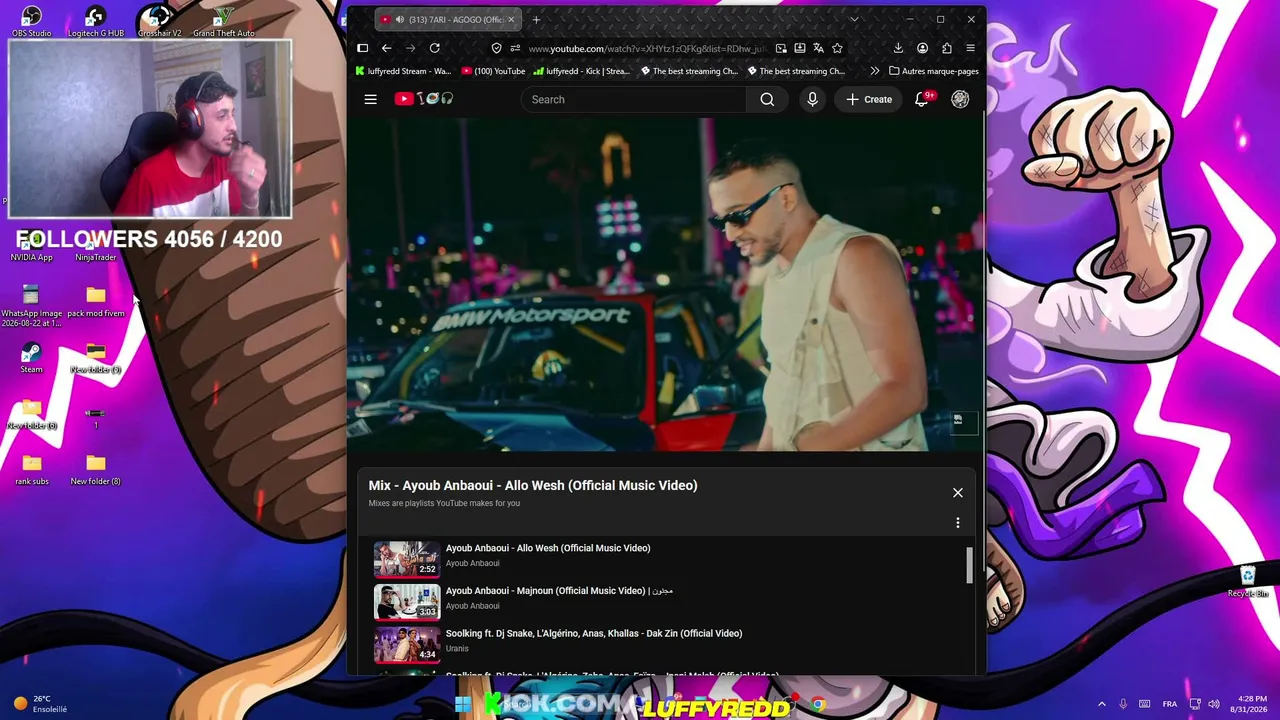Bookmark this page with the star icon
The width and height of the screenshot is (1280, 720).
point(837,48)
